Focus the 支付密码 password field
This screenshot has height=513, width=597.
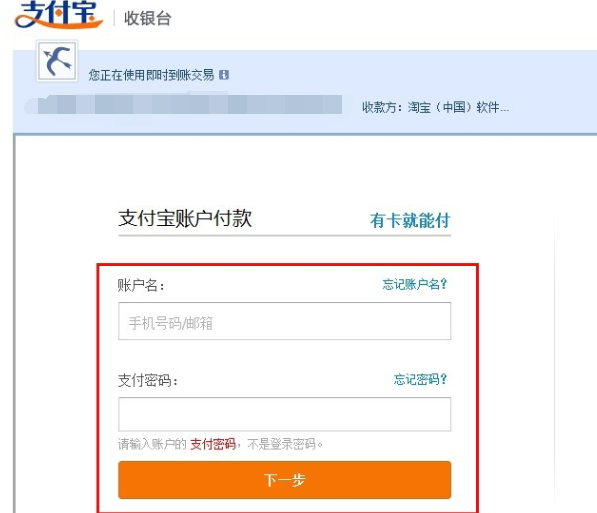pyautogui.click(x=284, y=414)
